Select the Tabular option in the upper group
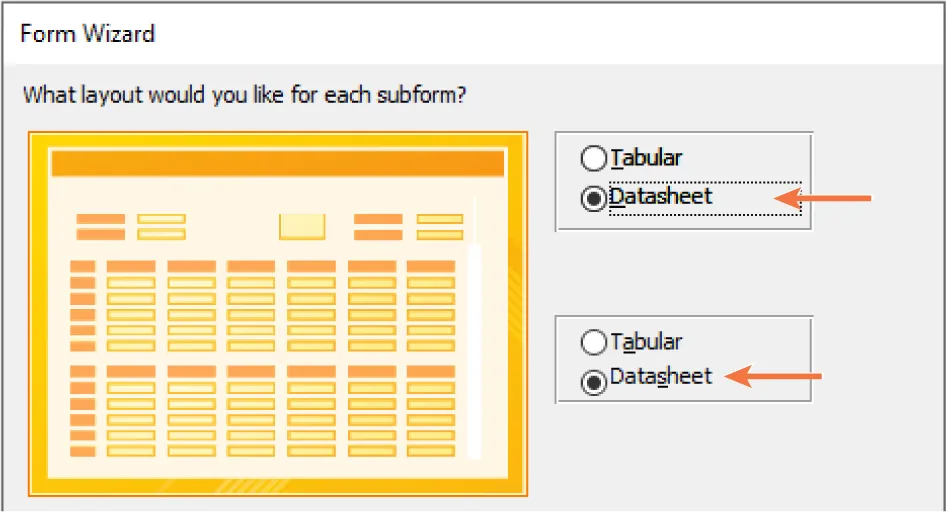The height and width of the screenshot is (512, 946). coord(594,158)
